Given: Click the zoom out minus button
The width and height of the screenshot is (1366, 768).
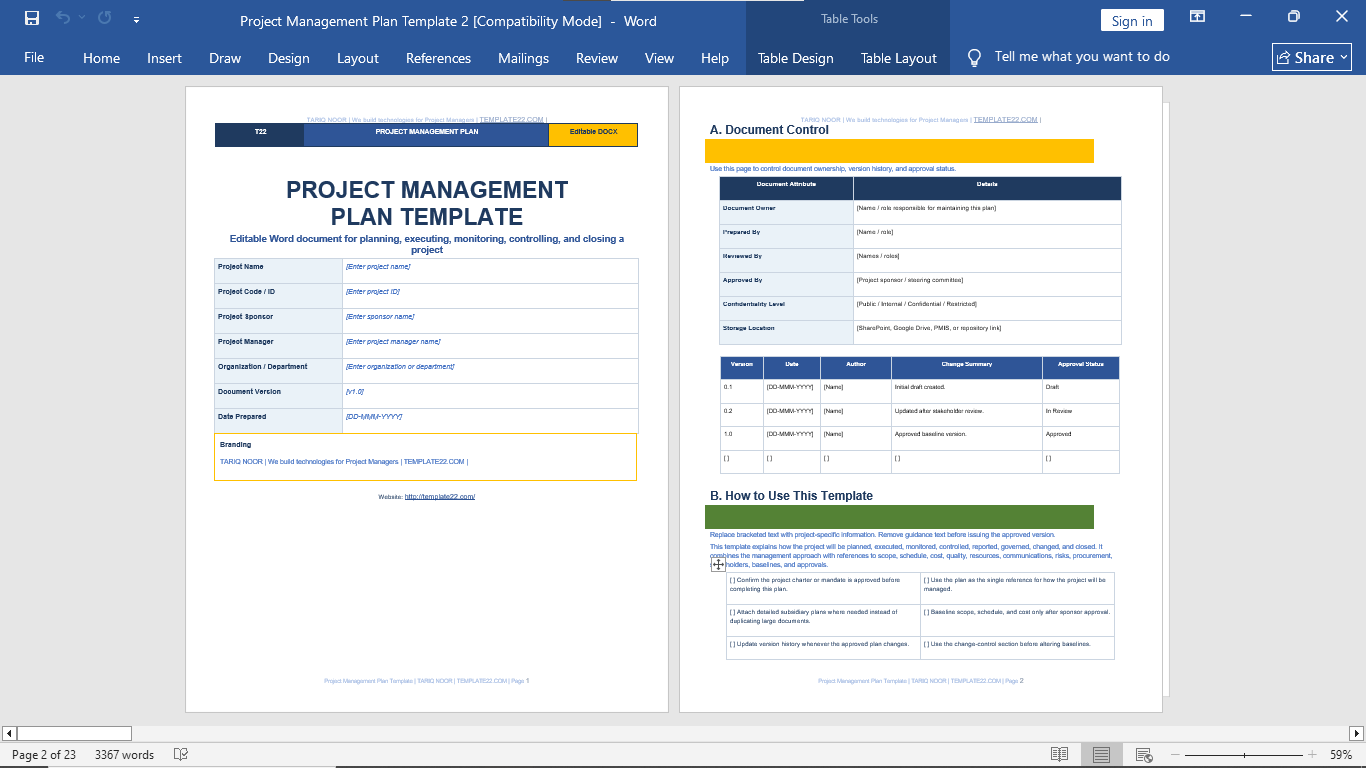Looking at the screenshot, I should pyautogui.click(x=1175, y=755).
